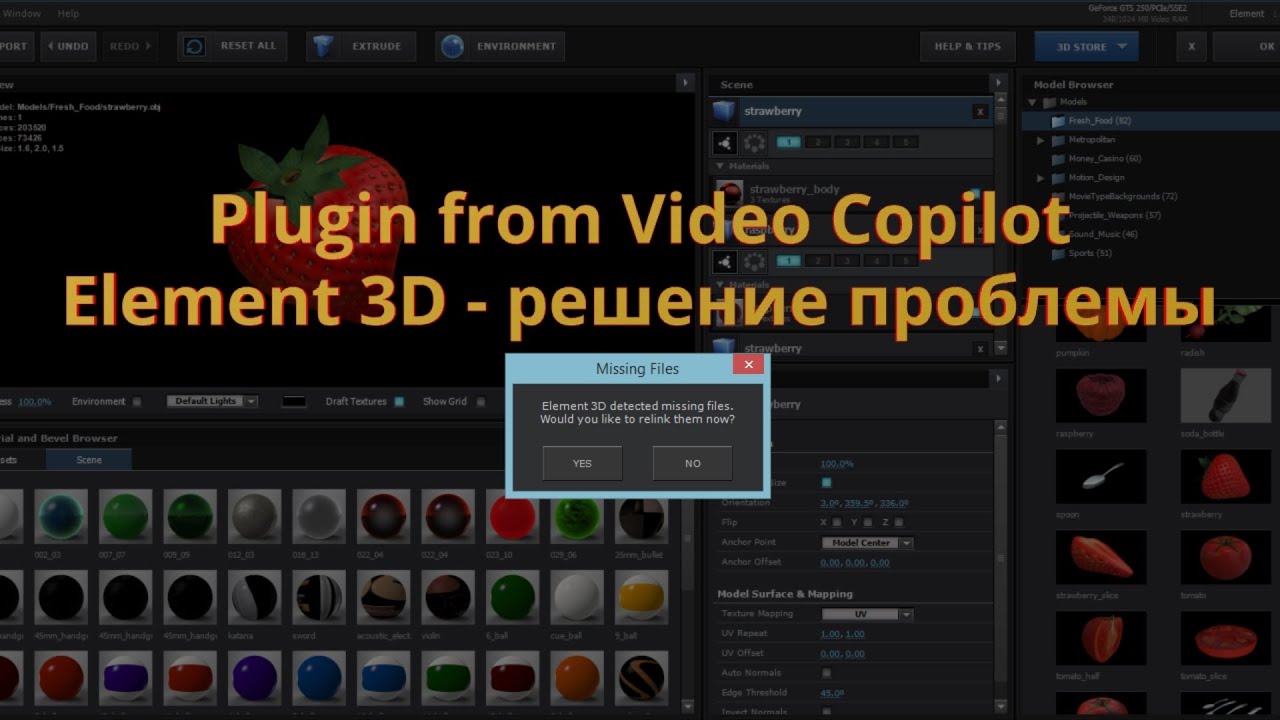Select the soda_bottle model thumbnail
The width and height of the screenshot is (1280, 720).
(x=1225, y=395)
